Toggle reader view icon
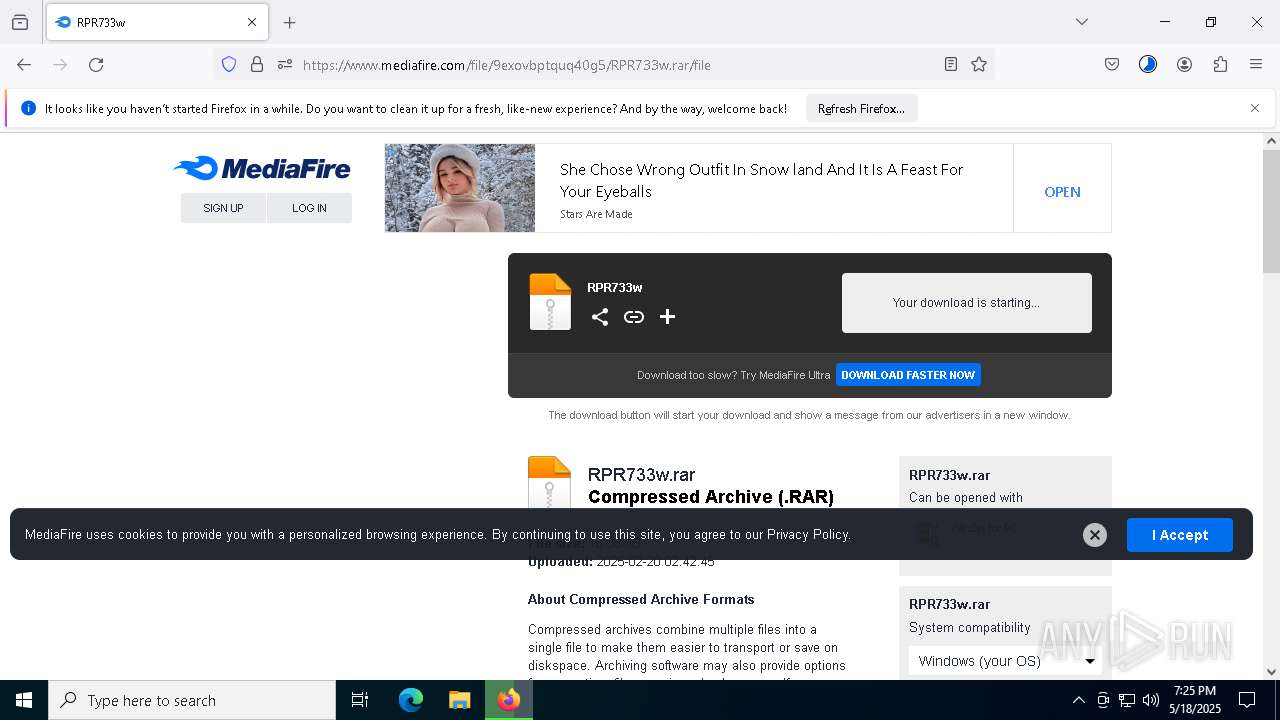This screenshot has height=720, width=1280. click(x=951, y=64)
